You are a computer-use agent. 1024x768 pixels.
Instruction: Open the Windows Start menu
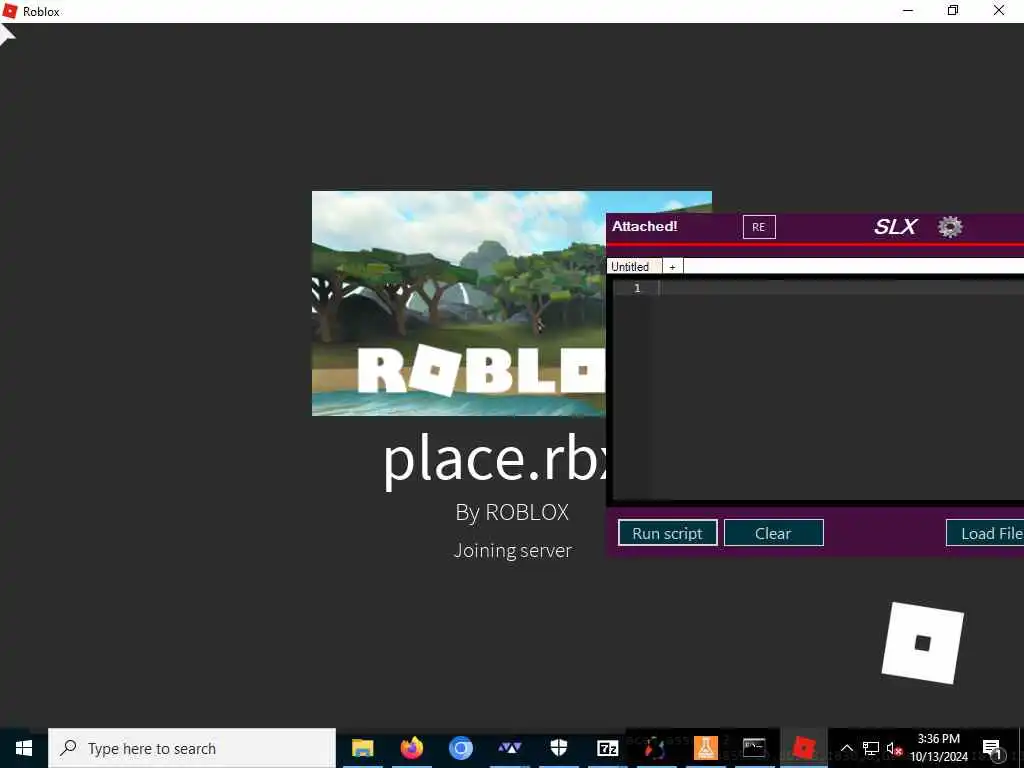click(24, 748)
